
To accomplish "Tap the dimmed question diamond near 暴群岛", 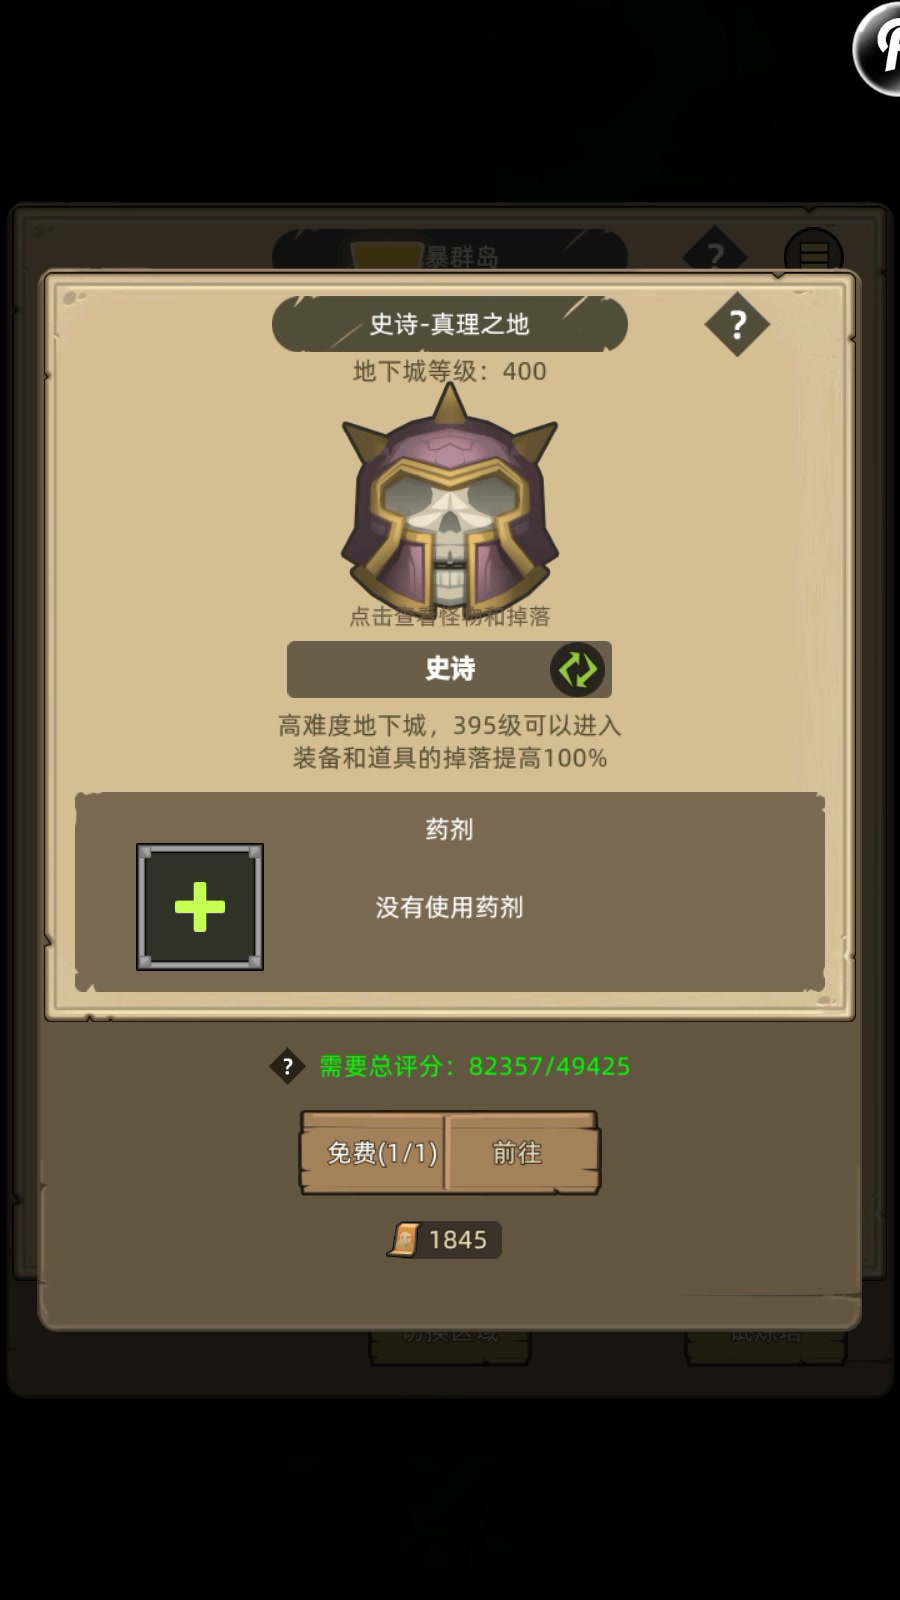I will (715, 254).
